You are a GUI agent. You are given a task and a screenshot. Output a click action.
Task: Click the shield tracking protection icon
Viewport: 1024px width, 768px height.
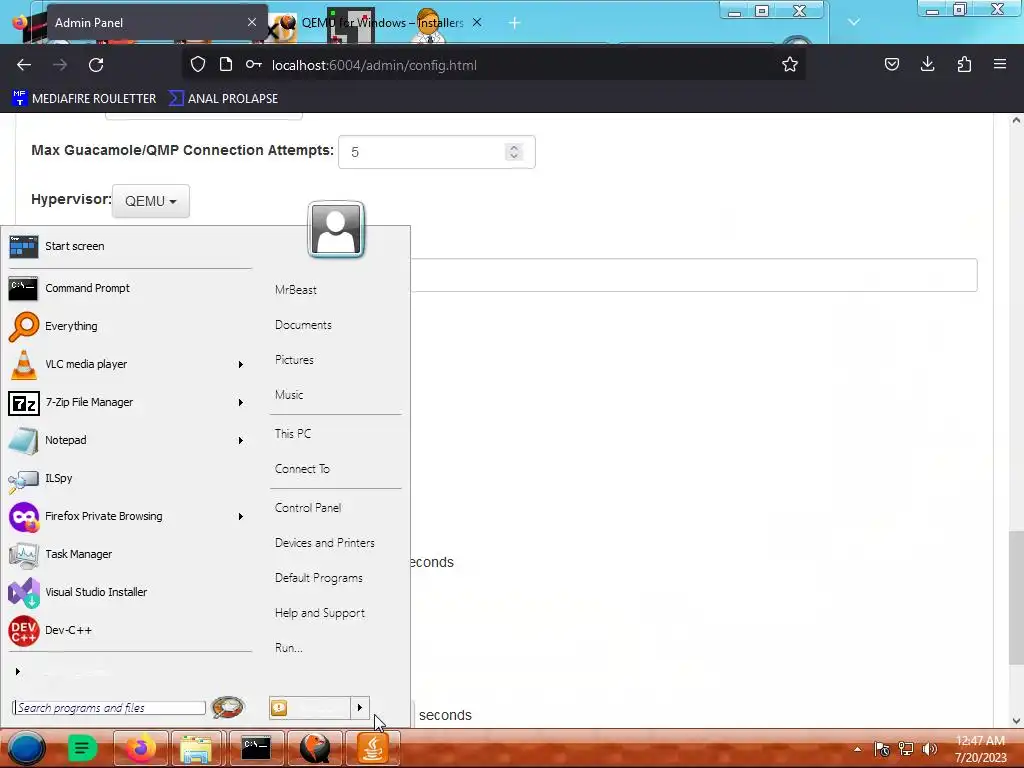click(x=198, y=65)
